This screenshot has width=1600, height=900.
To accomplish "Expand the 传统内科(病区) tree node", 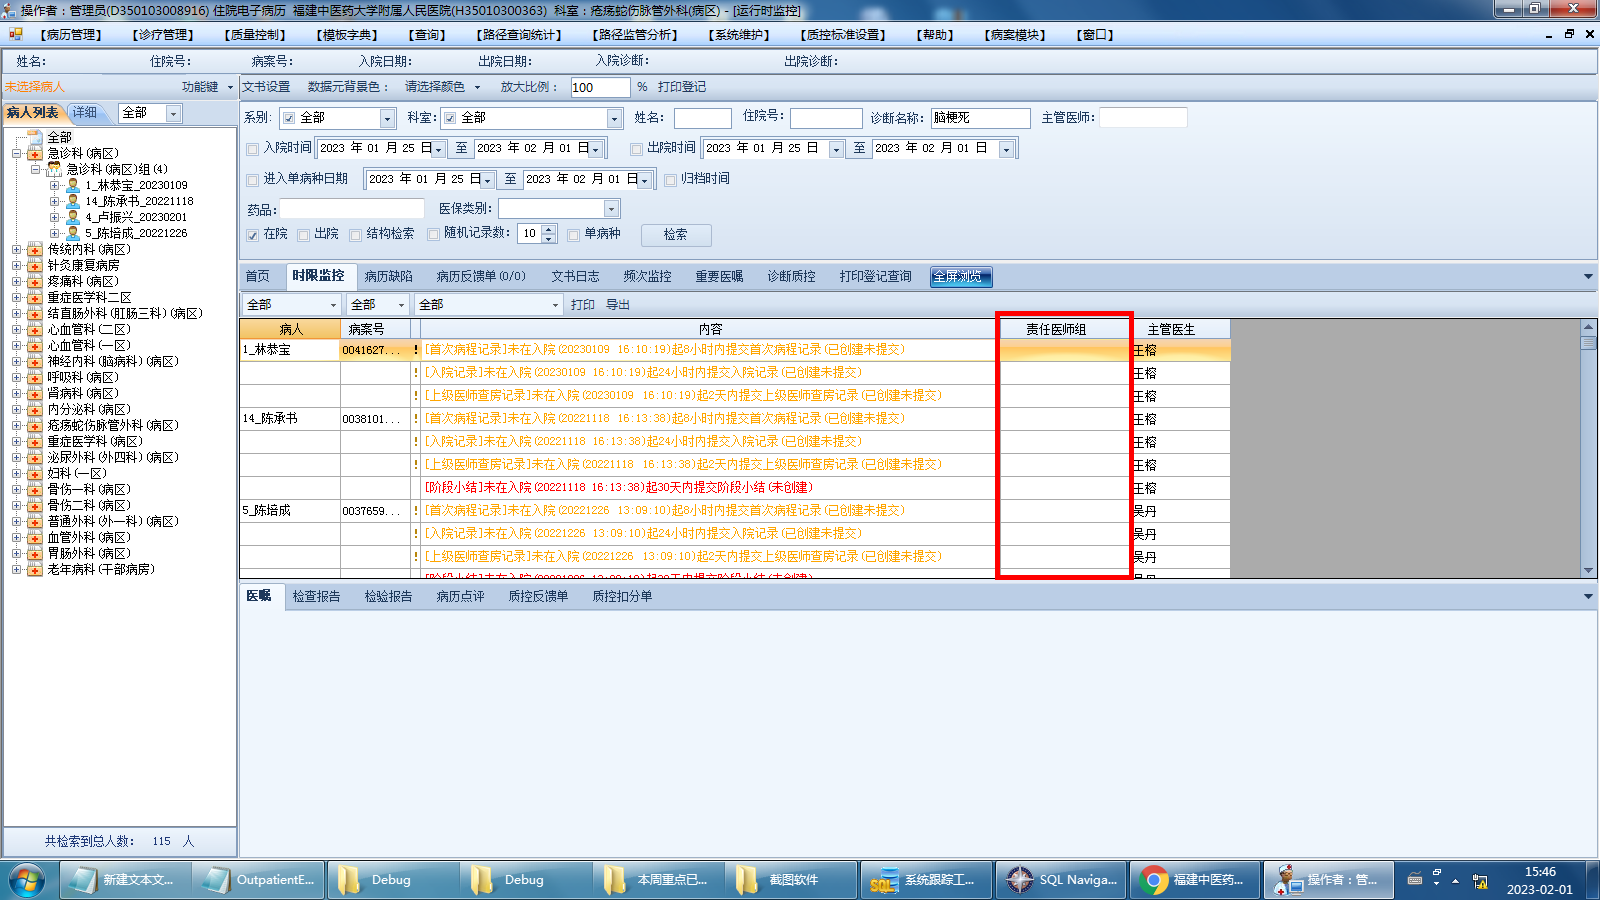I will pos(17,250).
